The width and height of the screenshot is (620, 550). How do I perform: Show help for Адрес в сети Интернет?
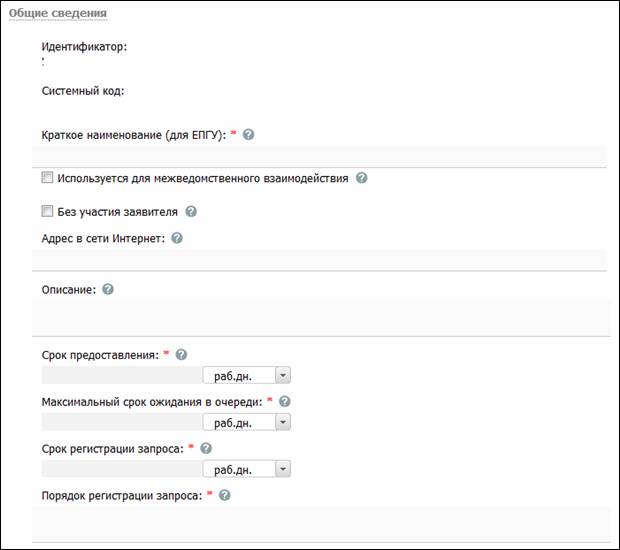pos(177,238)
